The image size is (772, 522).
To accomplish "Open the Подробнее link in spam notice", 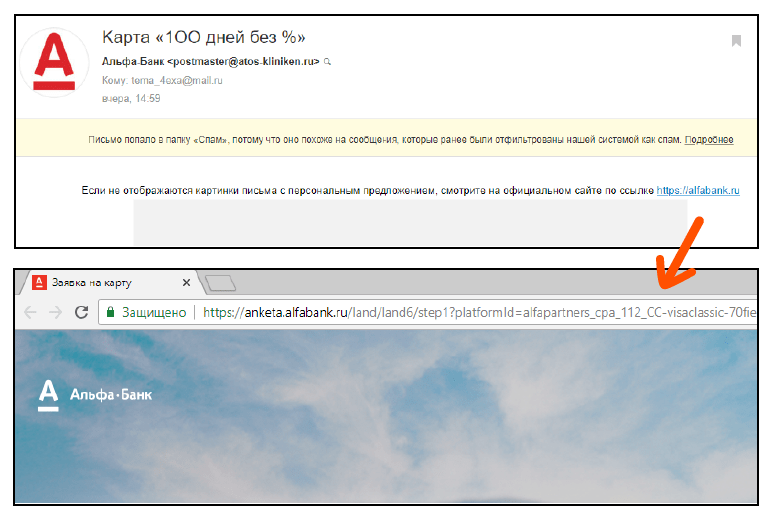I will [708, 139].
